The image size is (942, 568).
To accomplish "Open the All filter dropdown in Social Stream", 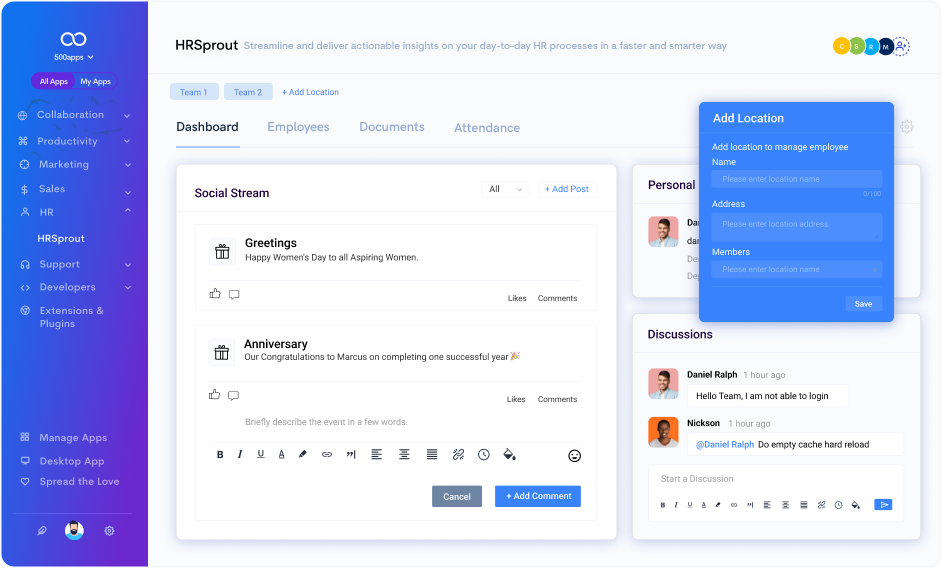I will (505, 189).
